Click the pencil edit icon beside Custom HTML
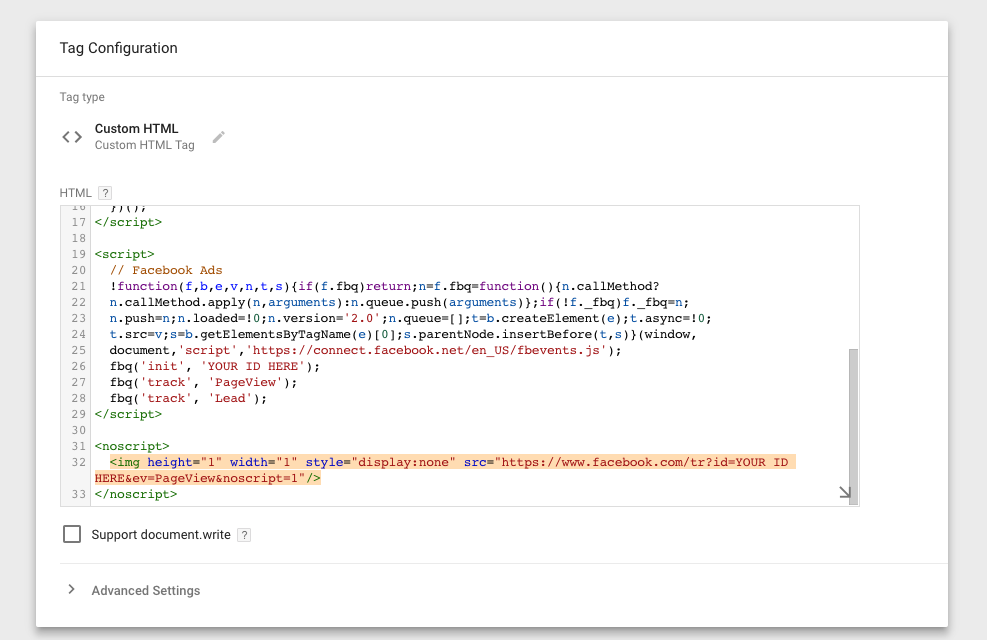The image size is (987, 640). (218, 137)
